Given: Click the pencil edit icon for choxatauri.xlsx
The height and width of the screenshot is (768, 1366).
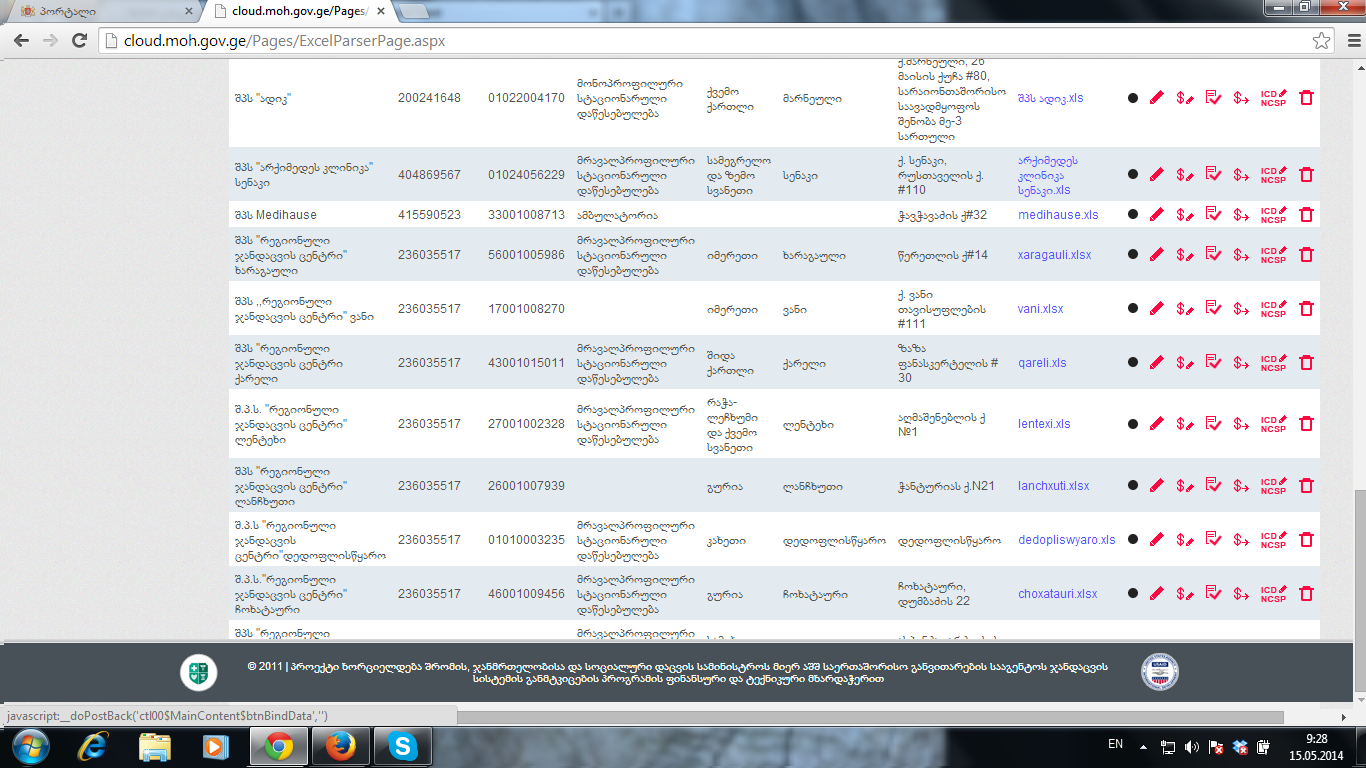Looking at the screenshot, I should [x=1157, y=594].
